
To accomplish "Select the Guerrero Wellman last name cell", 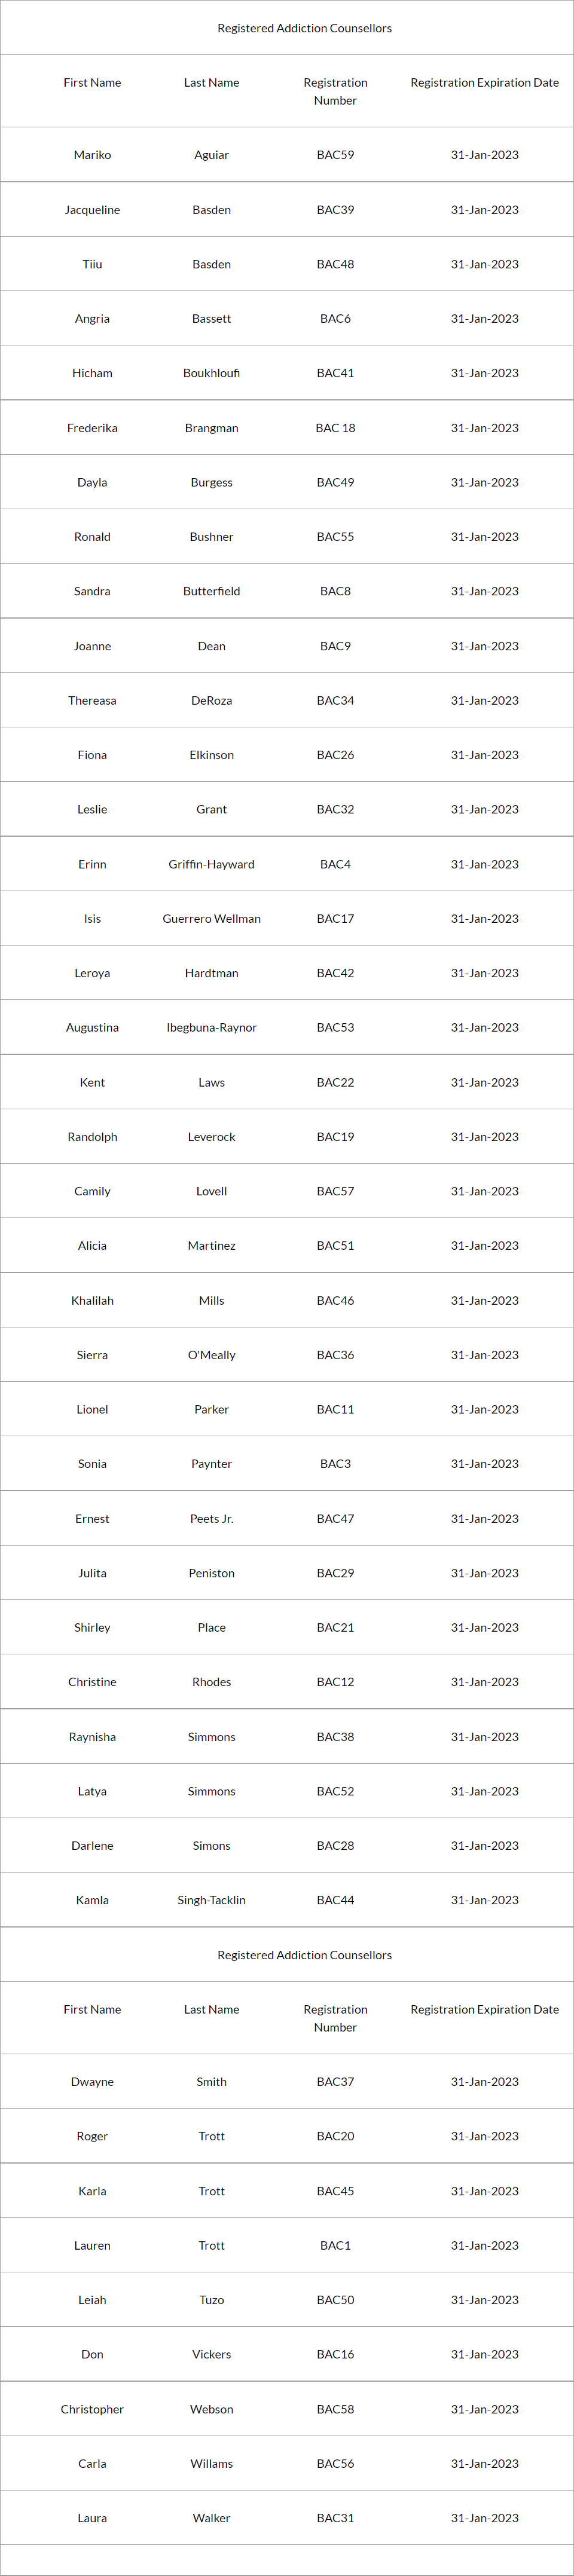I will (211, 918).
